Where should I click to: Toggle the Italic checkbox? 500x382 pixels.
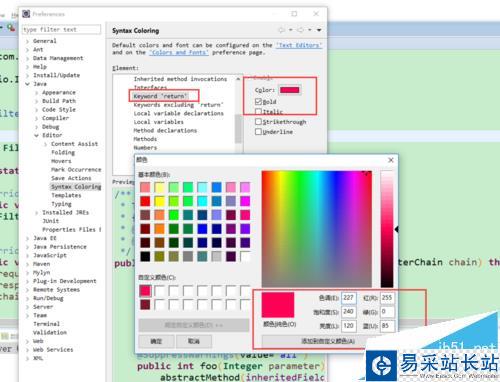coord(258,111)
